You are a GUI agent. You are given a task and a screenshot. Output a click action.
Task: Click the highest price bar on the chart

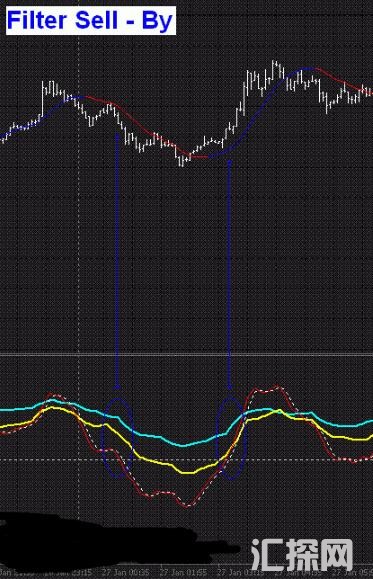[274, 66]
